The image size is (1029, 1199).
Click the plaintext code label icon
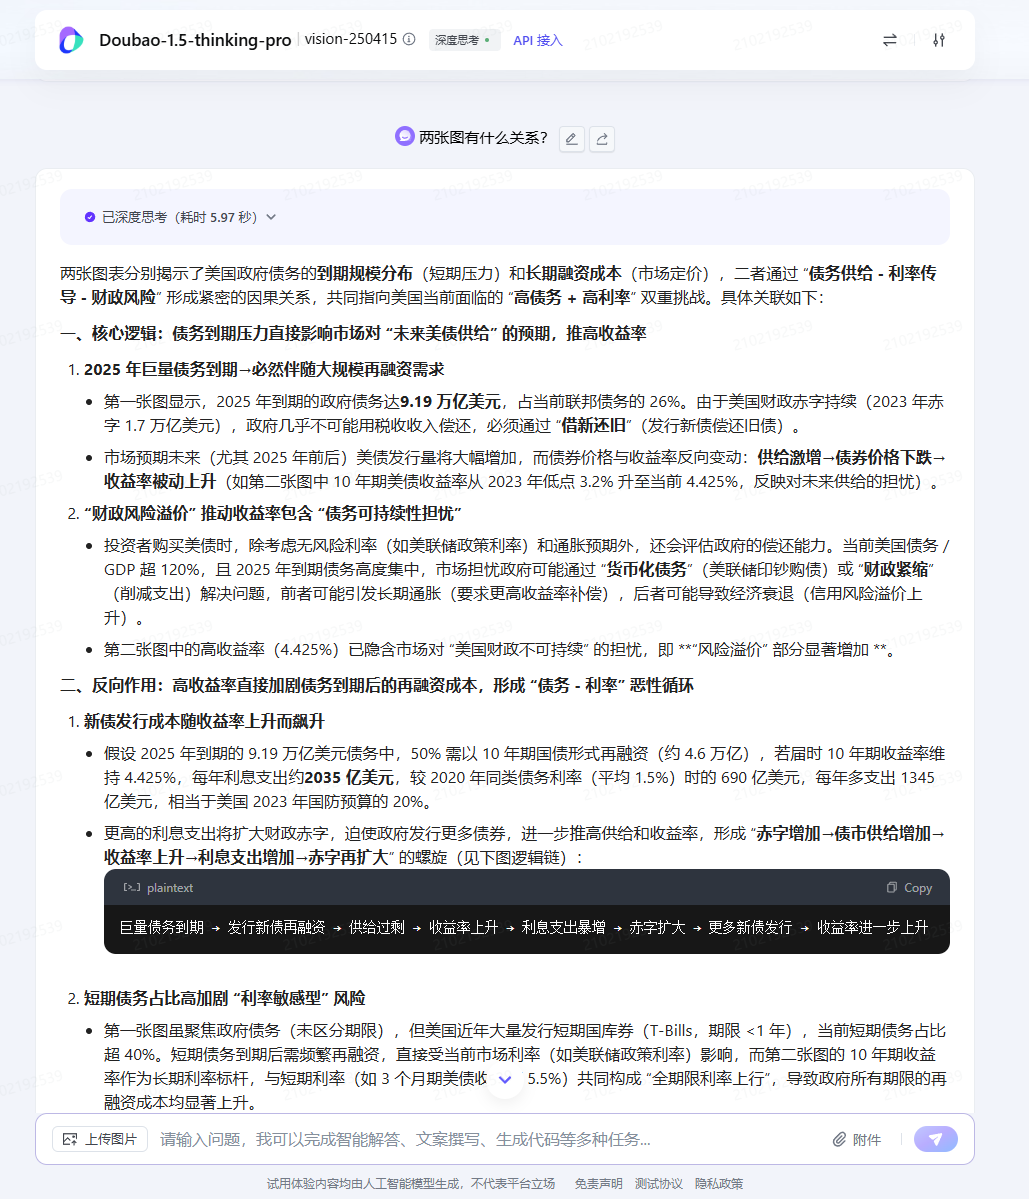tap(131, 888)
